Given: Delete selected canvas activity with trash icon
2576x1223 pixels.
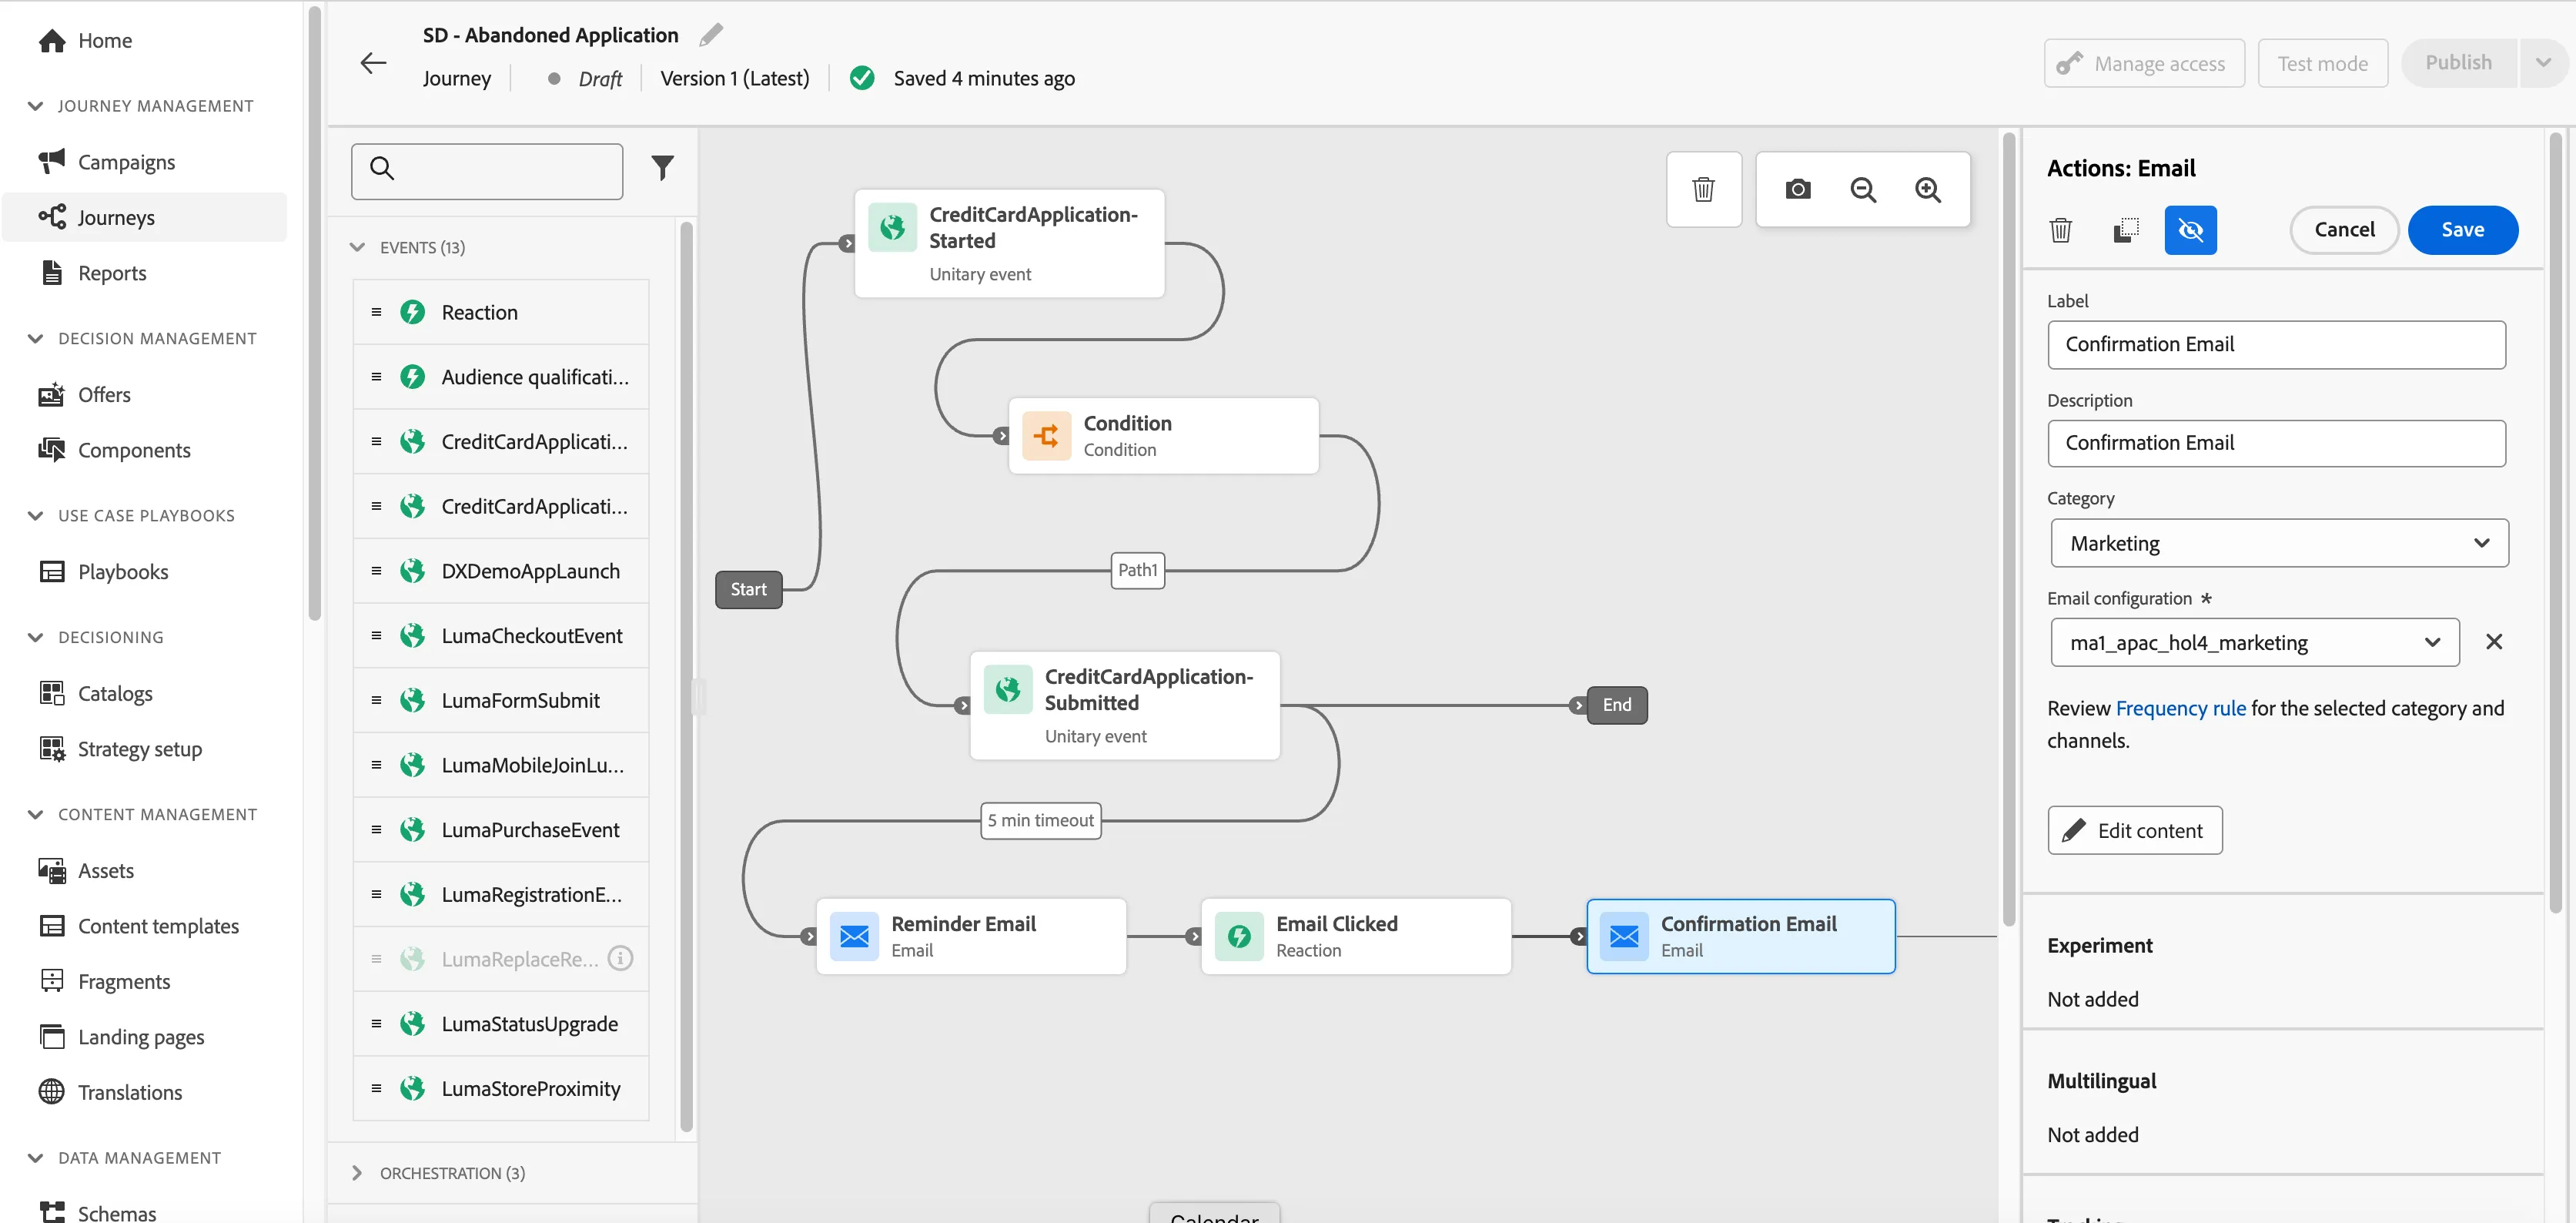Looking at the screenshot, I should tap(1703, 189).
